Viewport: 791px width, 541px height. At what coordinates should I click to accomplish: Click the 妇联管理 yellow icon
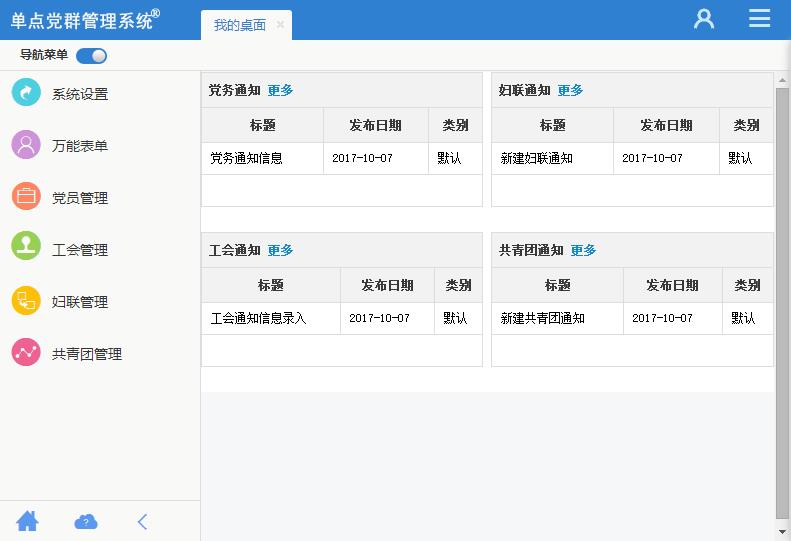click(26, 301)
